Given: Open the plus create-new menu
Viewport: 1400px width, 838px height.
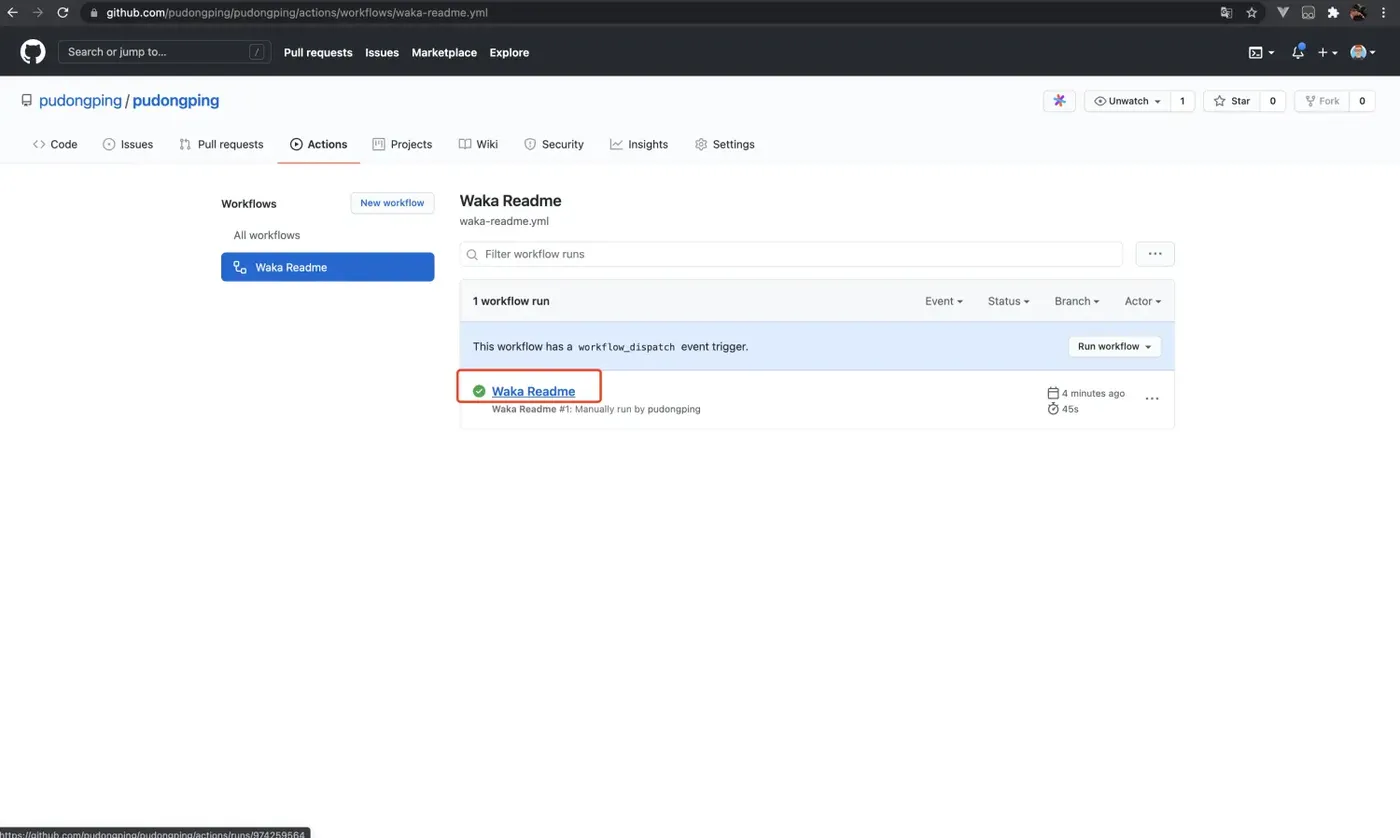Looking at the screenshot, I should (1327, 52).
